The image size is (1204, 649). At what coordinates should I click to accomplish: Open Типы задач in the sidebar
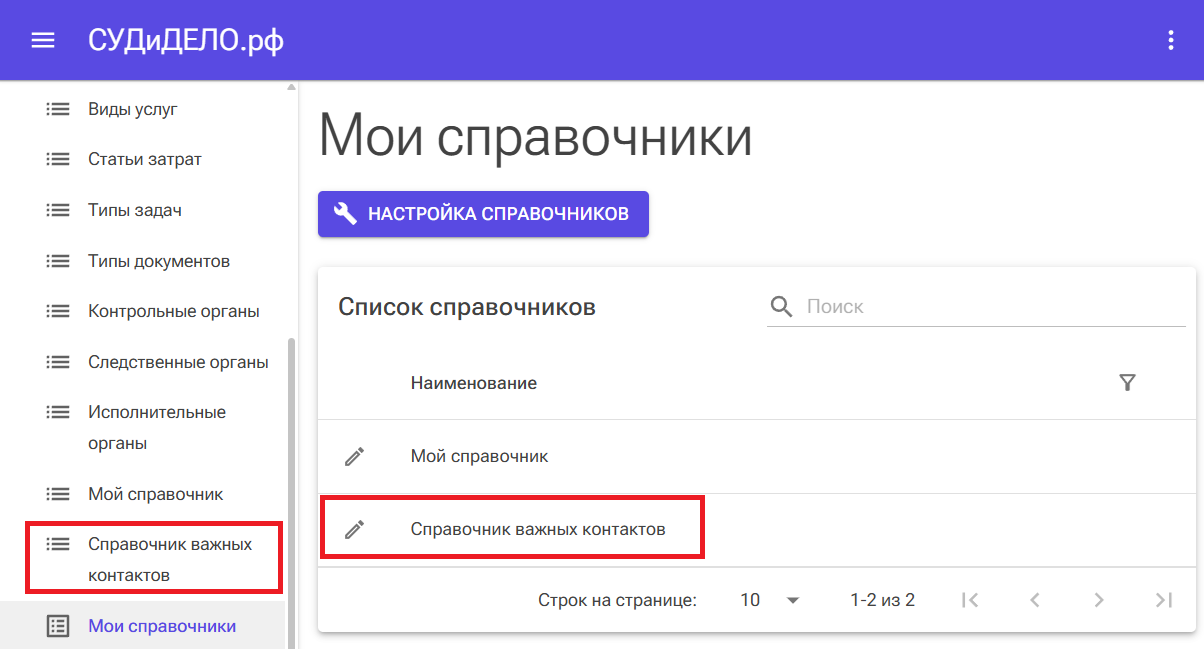[134, 211]
